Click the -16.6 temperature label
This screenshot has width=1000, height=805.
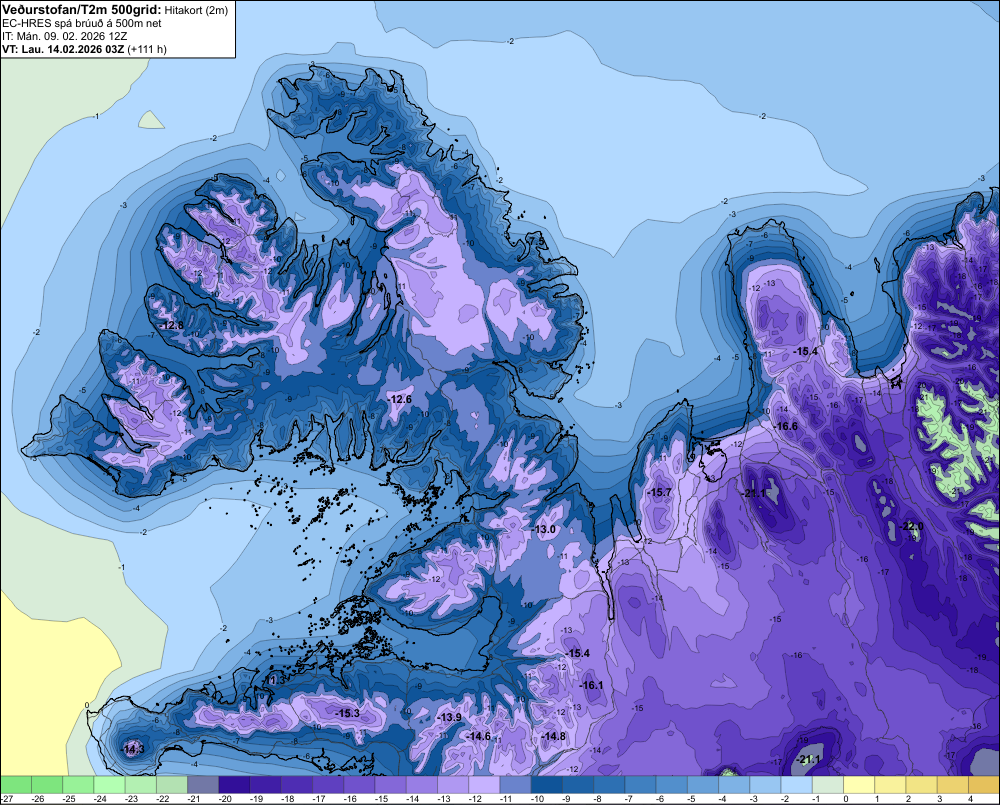[x=786, y=426]
